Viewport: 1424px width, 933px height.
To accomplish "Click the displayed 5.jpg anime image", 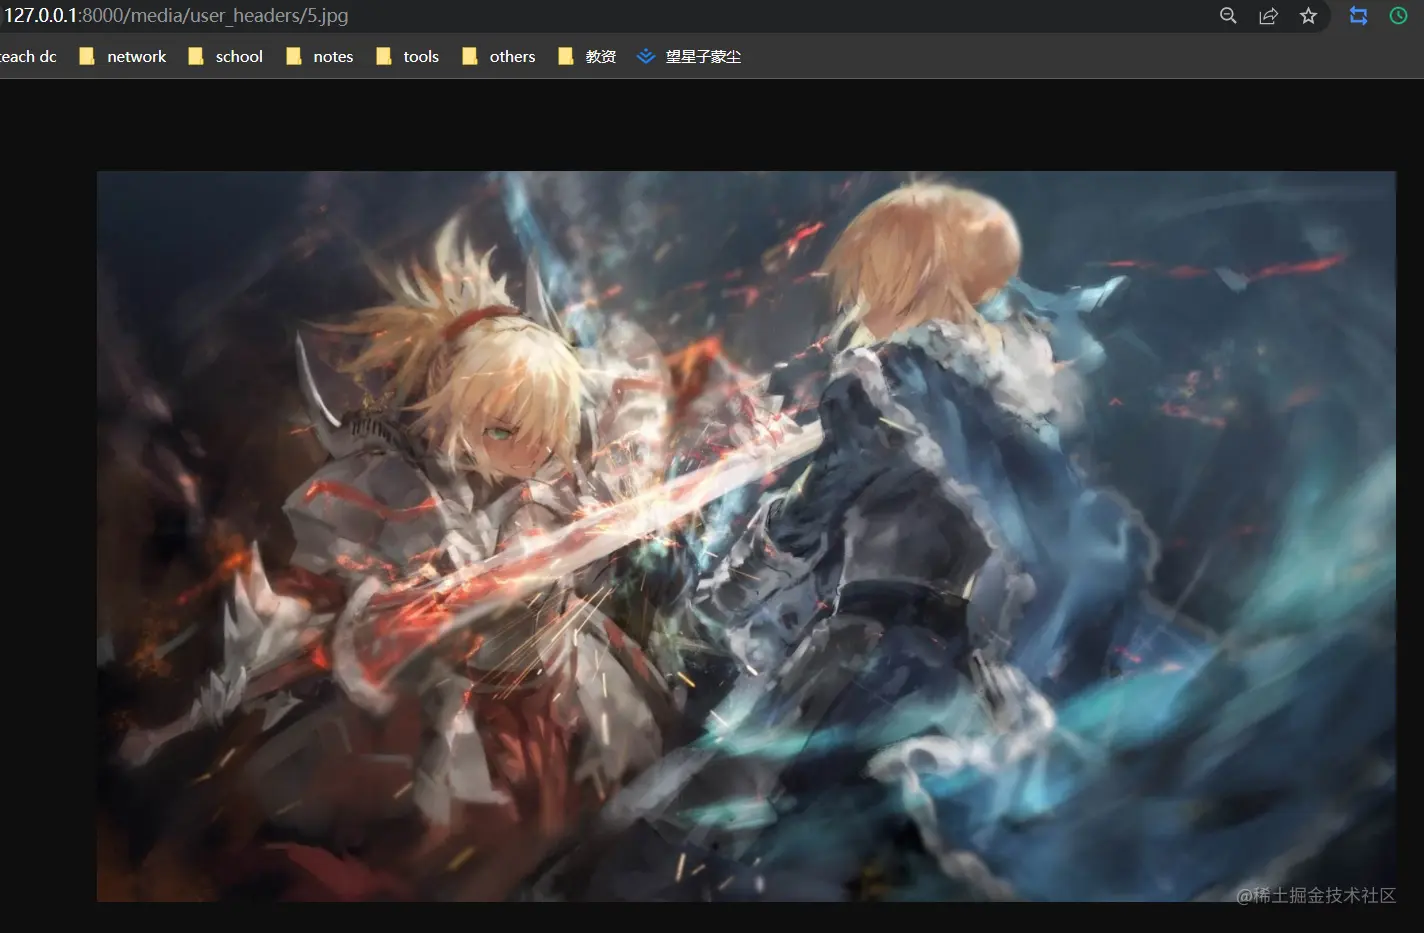I will tap(746, 536).
